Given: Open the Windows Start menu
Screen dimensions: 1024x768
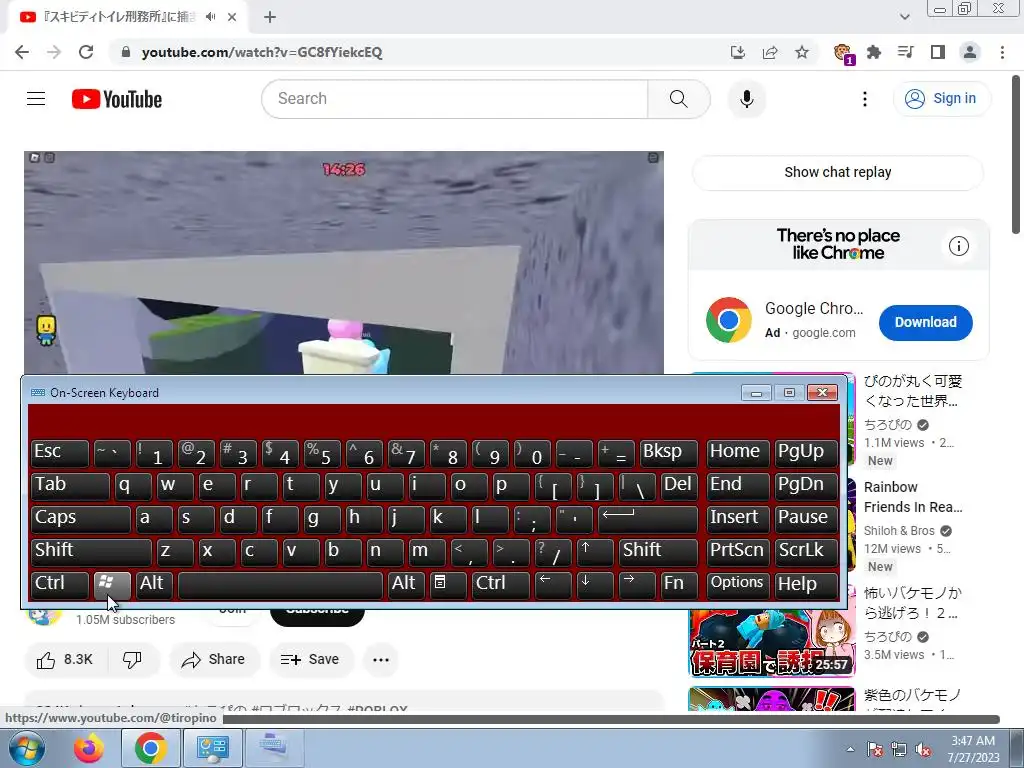Looking at the screenshot, I should (x=25, y=748).
